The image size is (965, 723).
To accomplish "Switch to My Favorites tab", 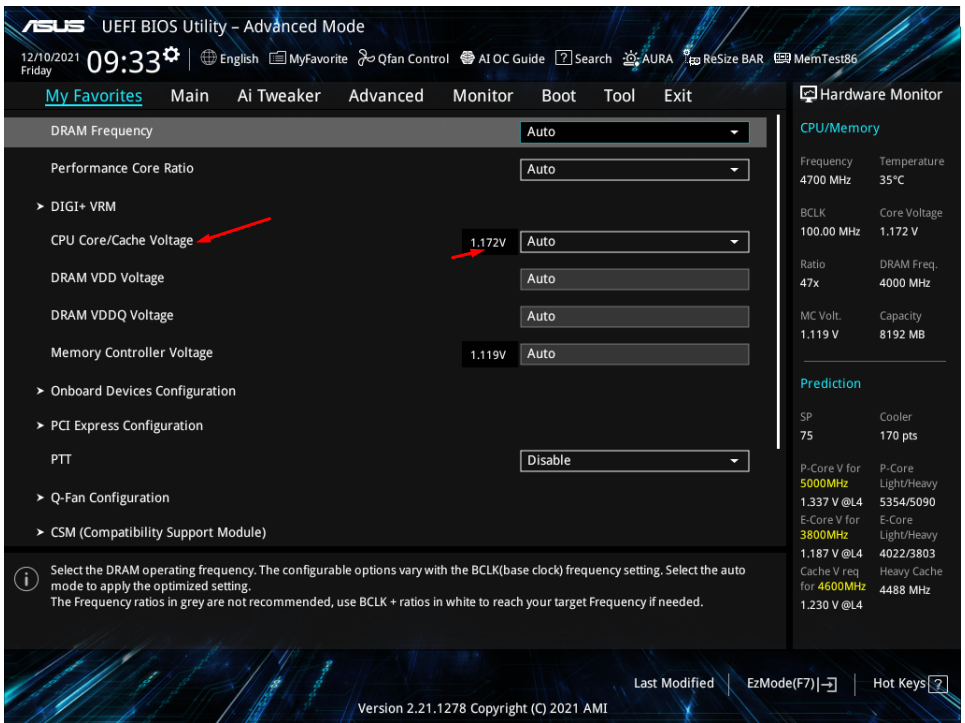I will click(x=94, y=96).
